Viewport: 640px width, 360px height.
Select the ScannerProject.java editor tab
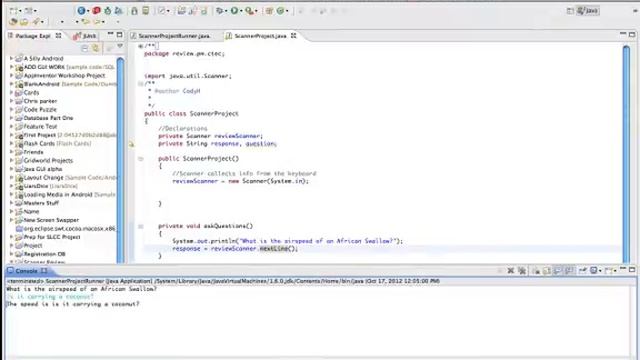(x=260, y=36)
